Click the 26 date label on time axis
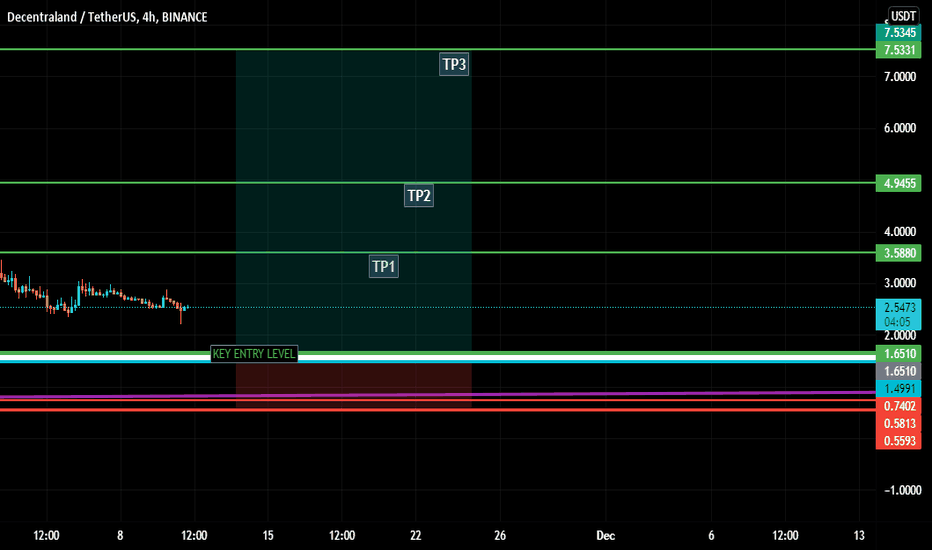The width and height of the screenshot is (932, 550). 500,536
